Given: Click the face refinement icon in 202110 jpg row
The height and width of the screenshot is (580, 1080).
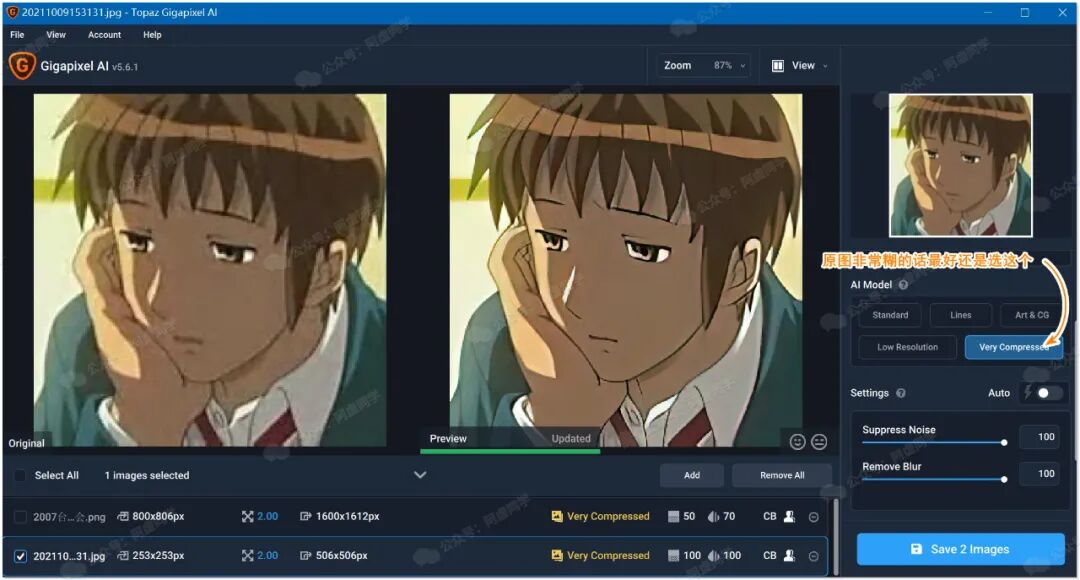Looking at the screenshot, I should pyautogui.click(x=790, y=555).
